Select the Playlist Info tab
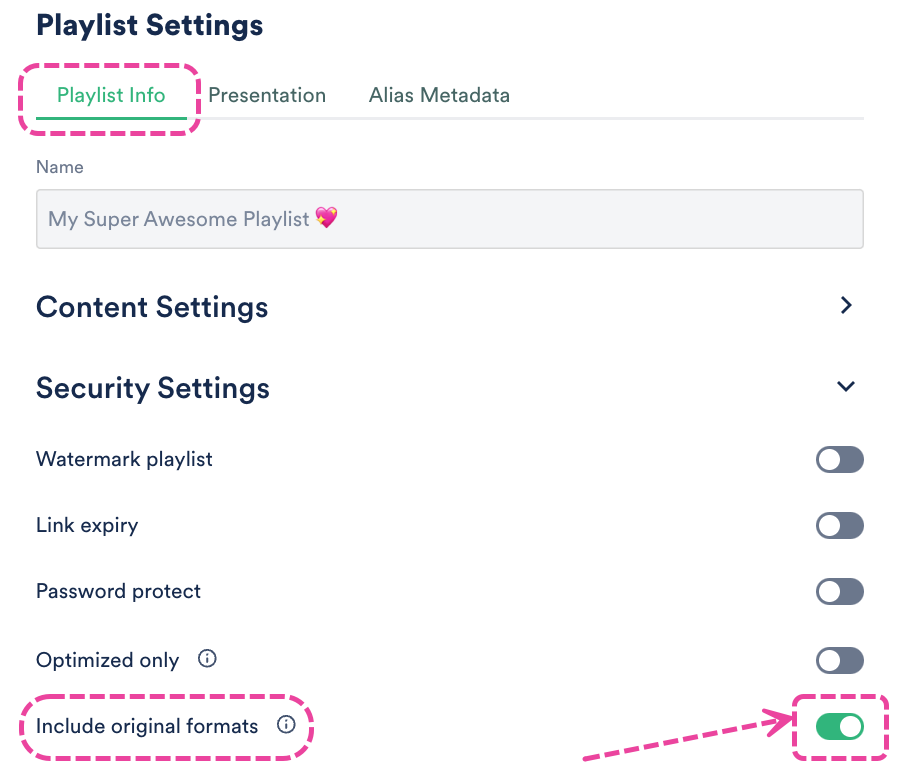The height and width of the screenshot is (779, 899). [111, 96]
